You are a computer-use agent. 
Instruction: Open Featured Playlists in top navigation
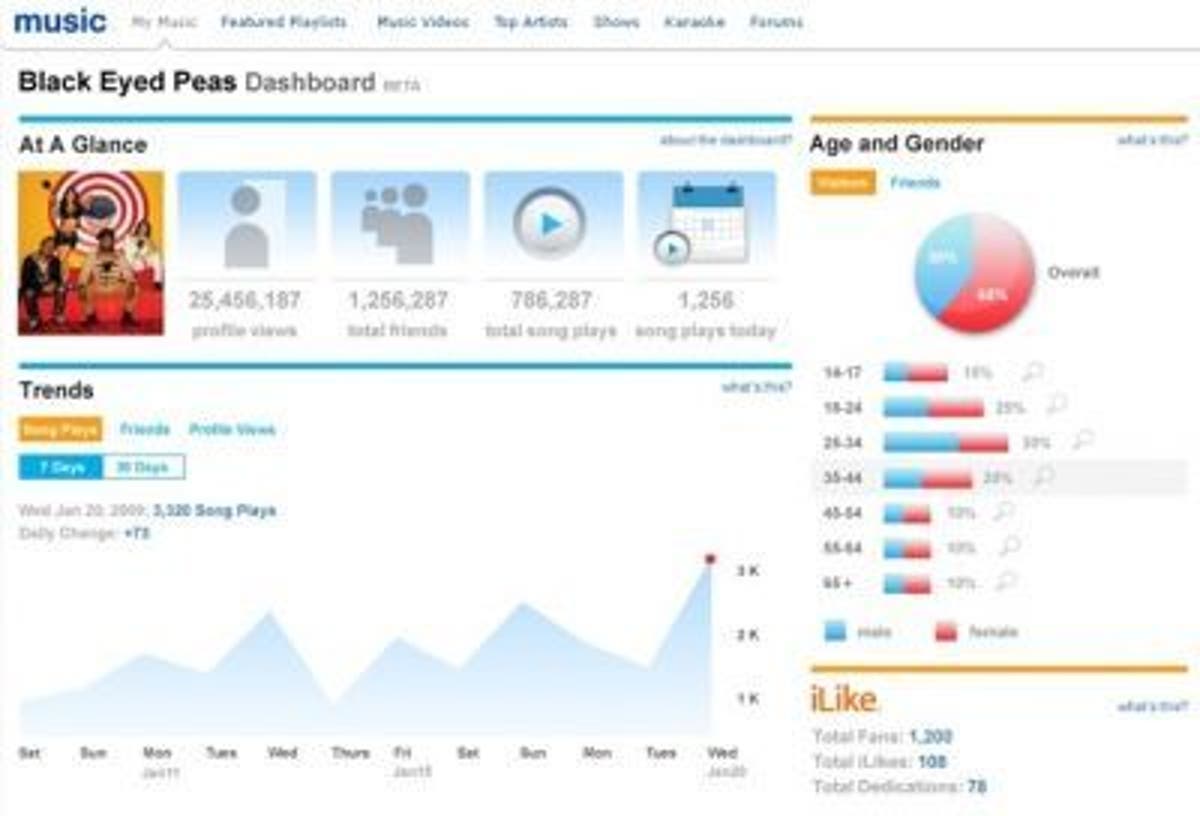point(284,22)
